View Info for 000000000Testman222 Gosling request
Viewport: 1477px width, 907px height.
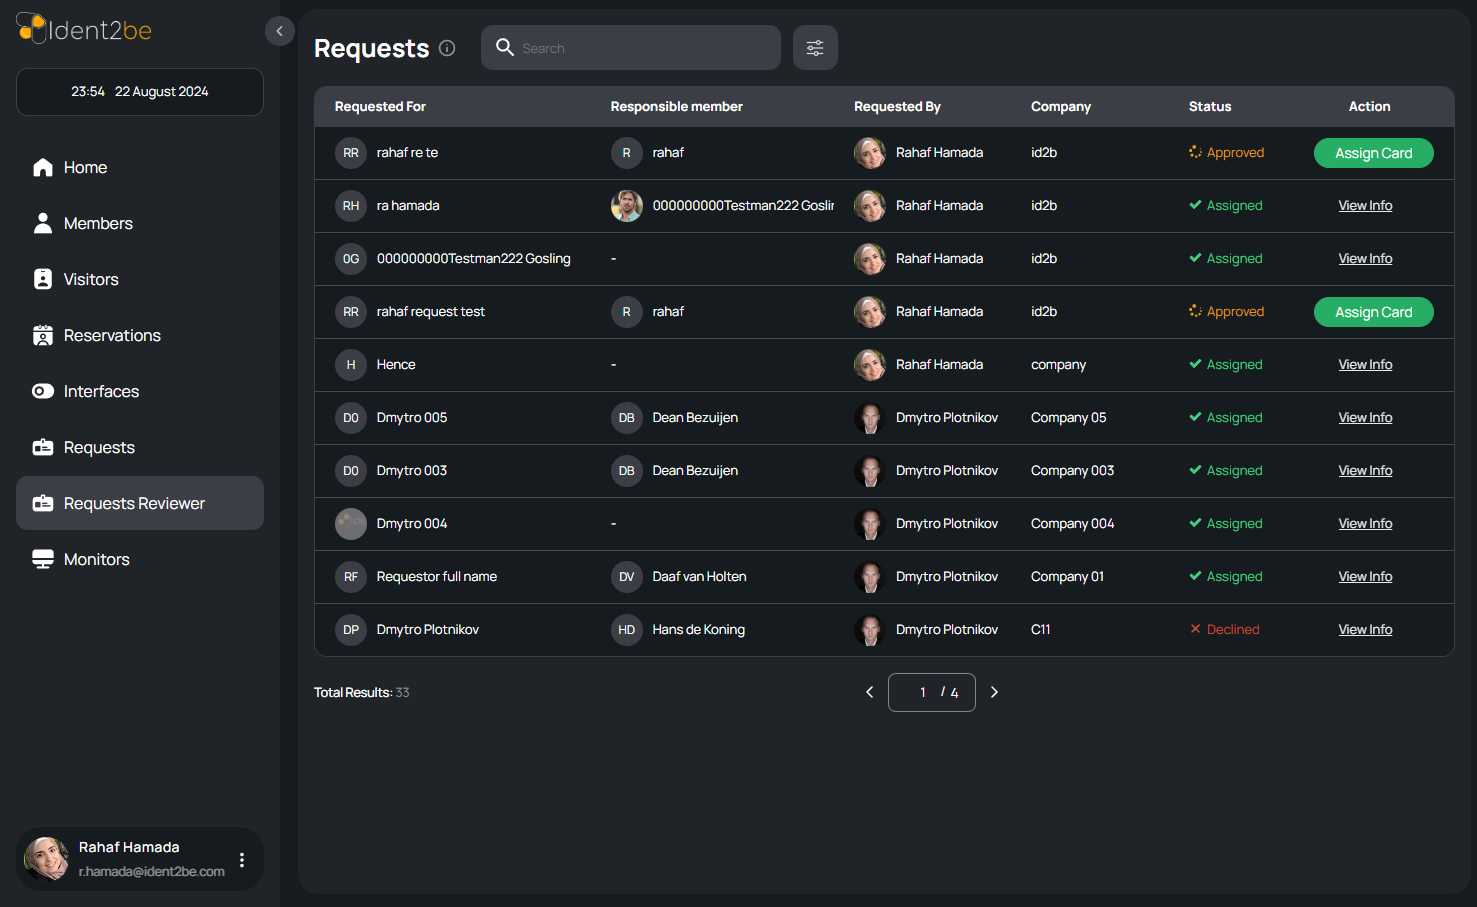click(1365, 258)
